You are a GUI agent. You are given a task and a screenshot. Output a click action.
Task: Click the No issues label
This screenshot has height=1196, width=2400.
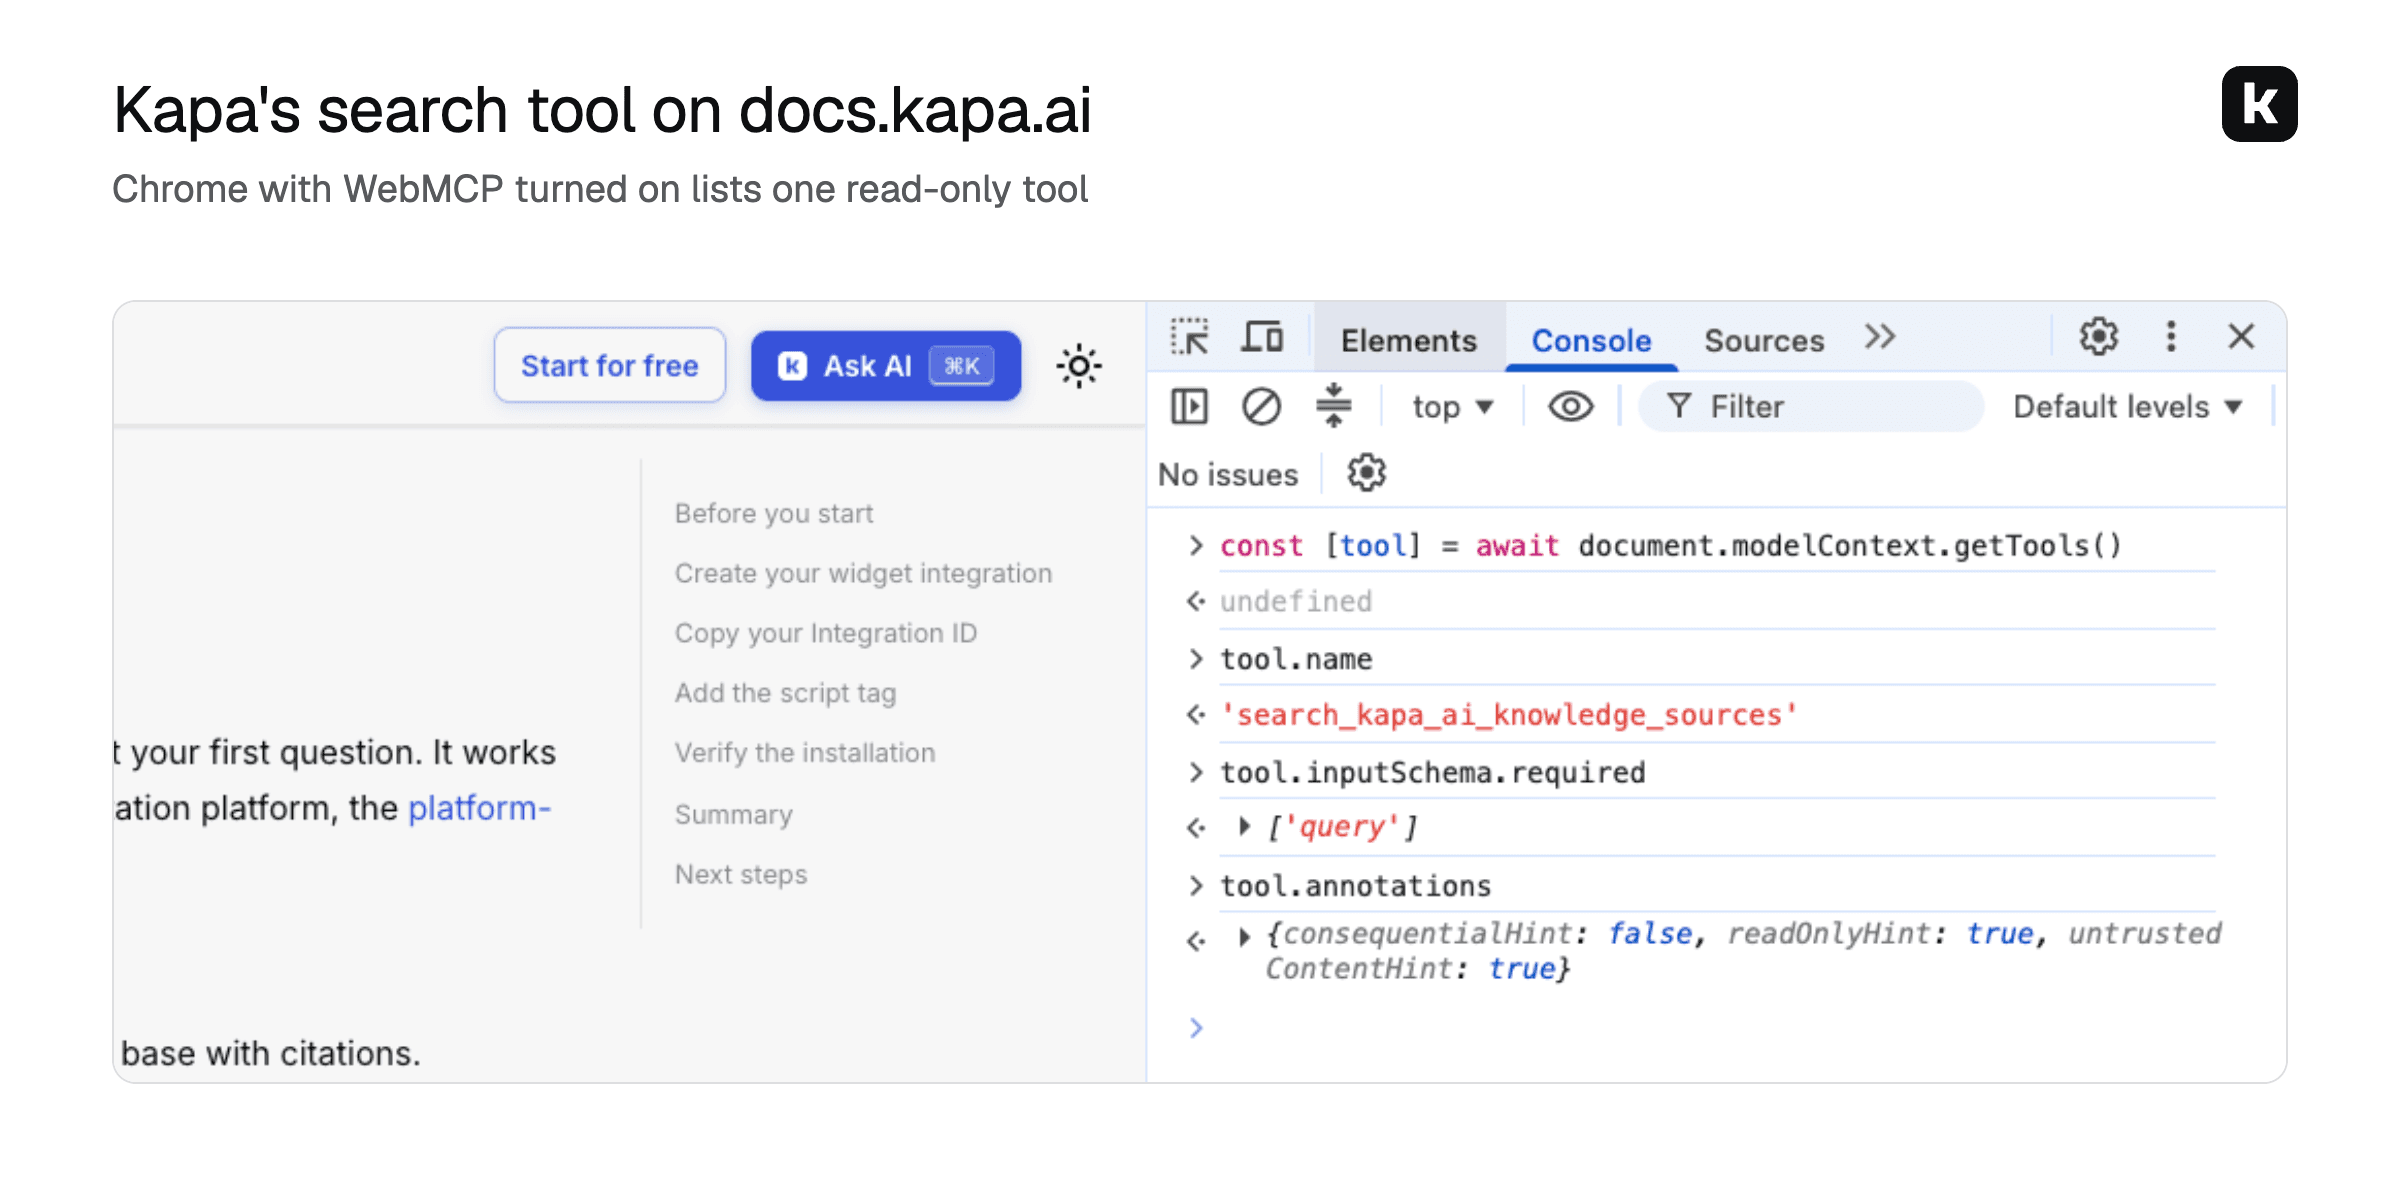(1228, 474)
